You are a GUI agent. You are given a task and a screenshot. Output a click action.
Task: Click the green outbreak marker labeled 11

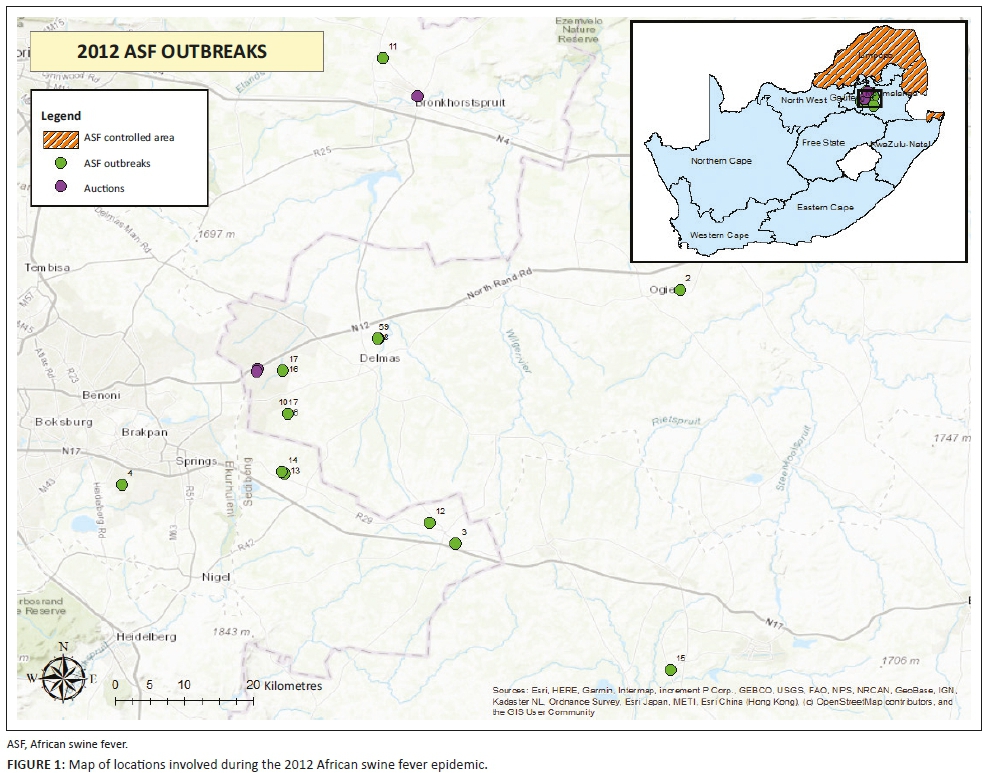click(x=382, y=58)
